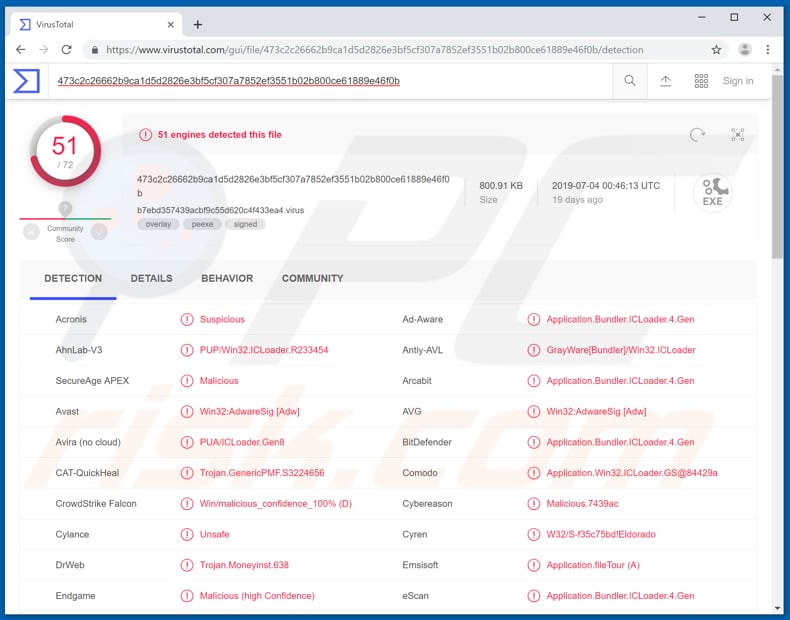The image size is (790, 620).
Task: Open the COMMUNITY tab
Action: click(x=312, y=279)
